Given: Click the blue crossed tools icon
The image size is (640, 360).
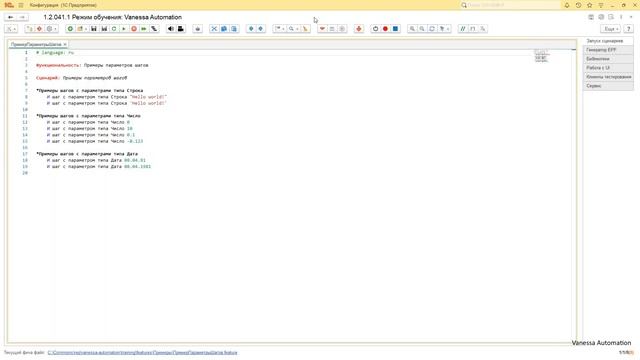Looking at the screenshot, I should tap(214, 29).
